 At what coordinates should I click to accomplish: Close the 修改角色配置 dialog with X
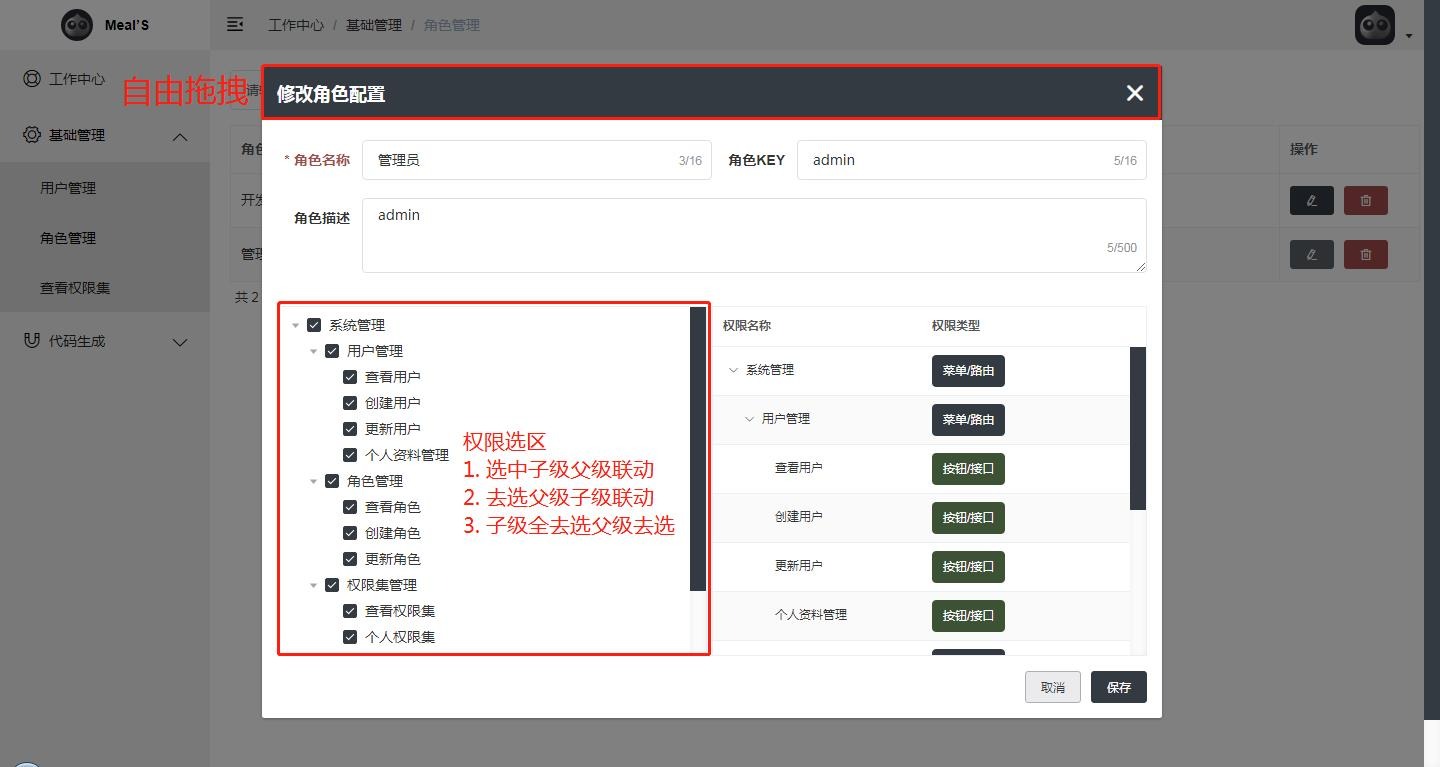tap(1134, 93)
